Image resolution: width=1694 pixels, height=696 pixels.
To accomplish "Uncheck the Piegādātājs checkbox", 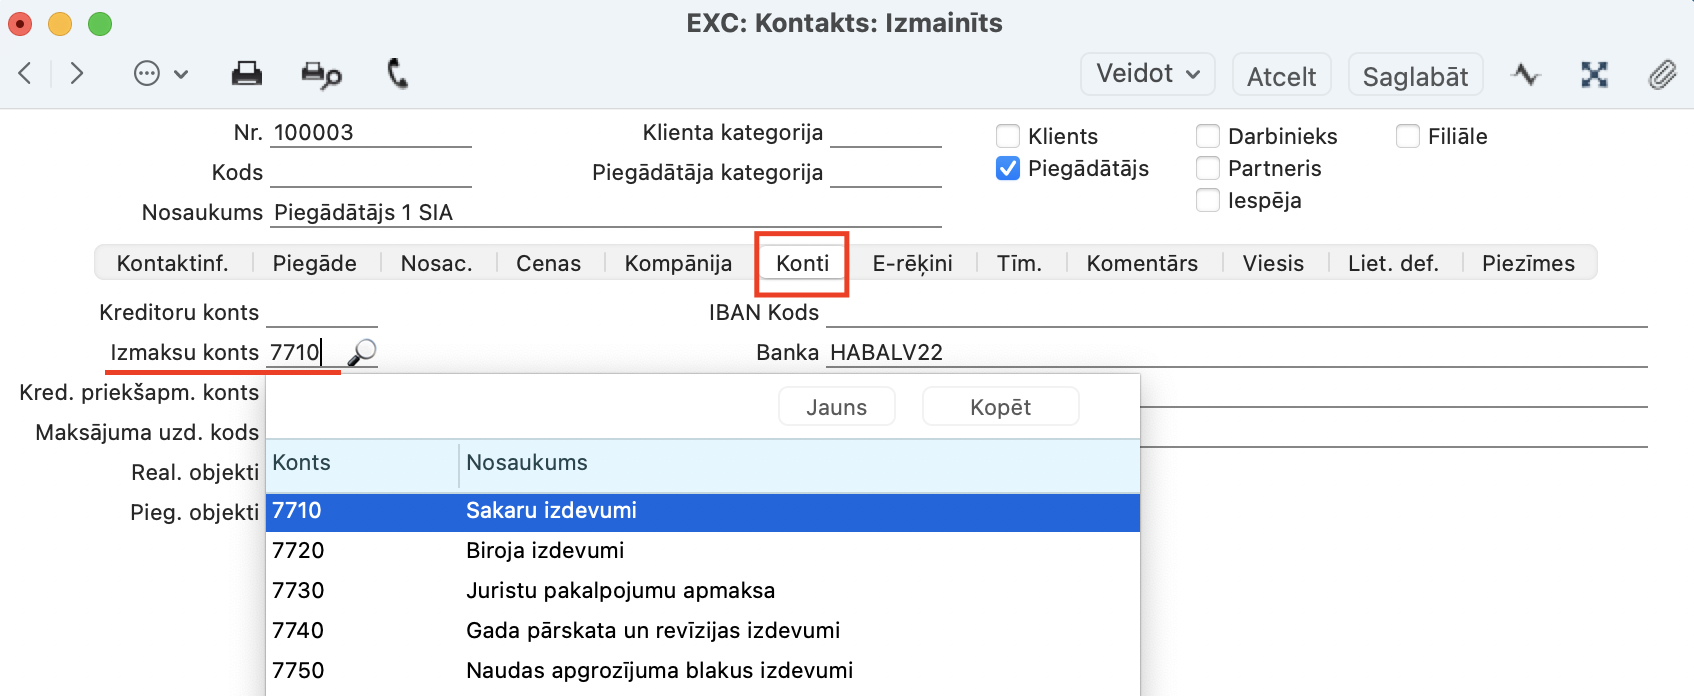I will (1008, 168).
